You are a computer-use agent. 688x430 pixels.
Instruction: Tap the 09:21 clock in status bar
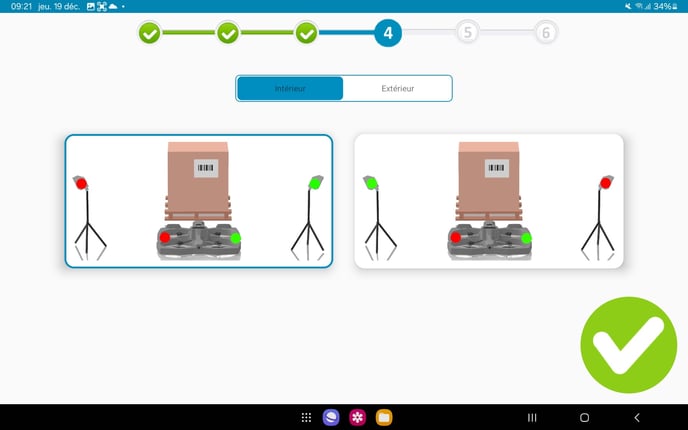point(20,6)
